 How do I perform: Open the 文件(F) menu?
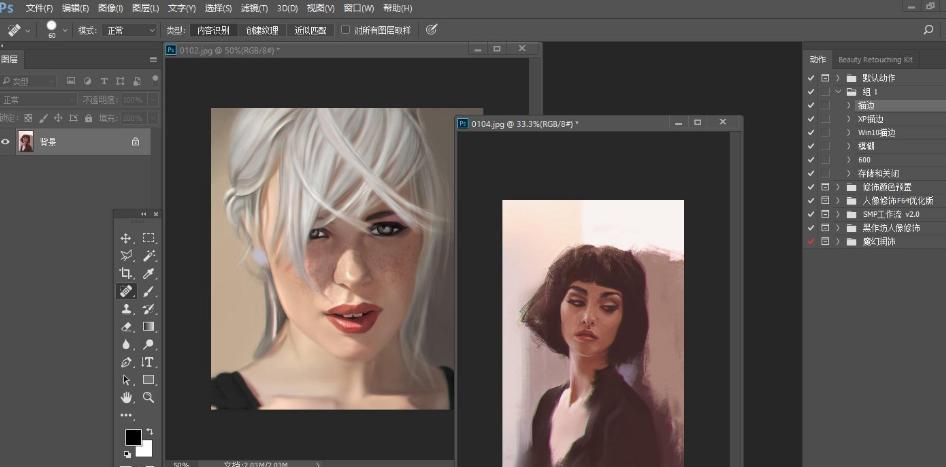point(39,8)
